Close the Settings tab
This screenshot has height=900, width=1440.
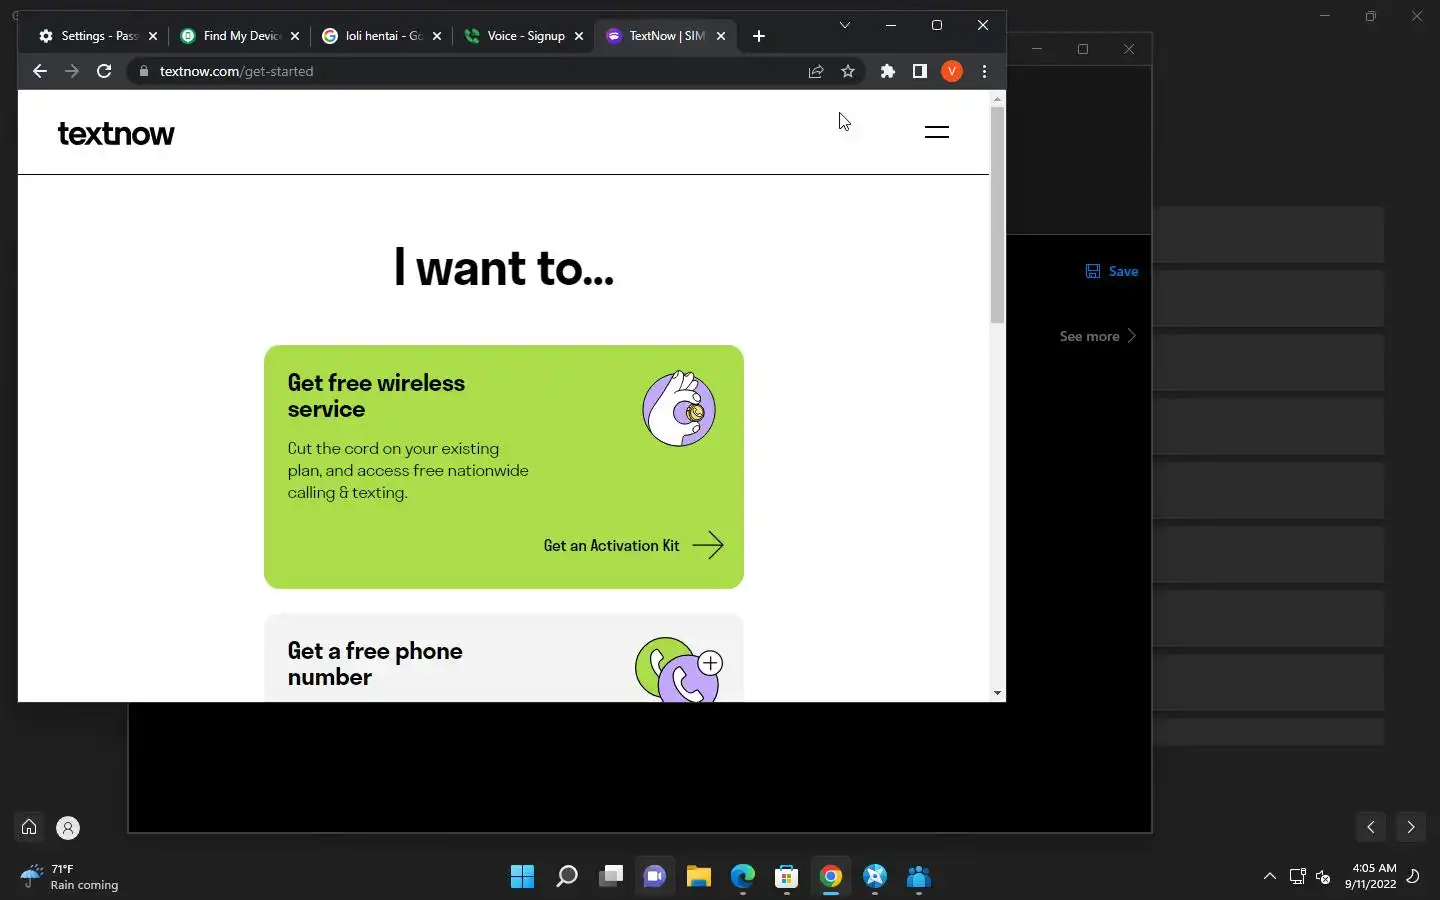point(153,36)
